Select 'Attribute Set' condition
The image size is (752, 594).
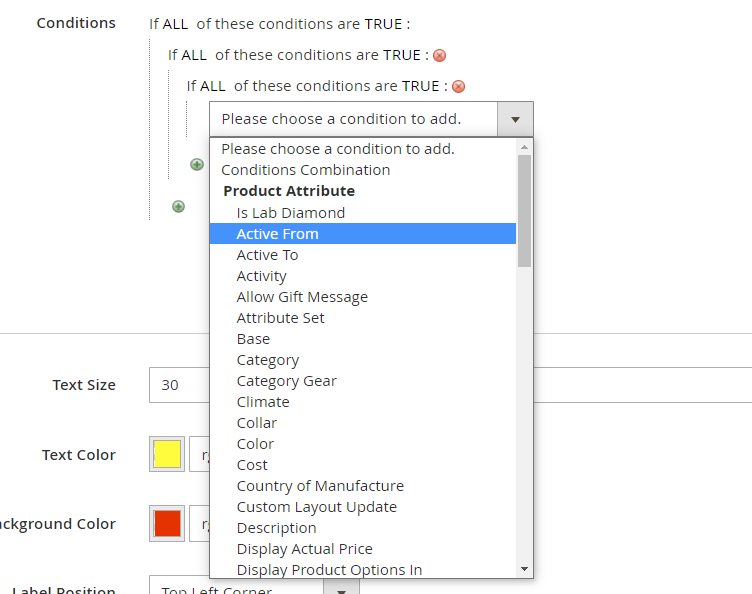tap(280, 318)
